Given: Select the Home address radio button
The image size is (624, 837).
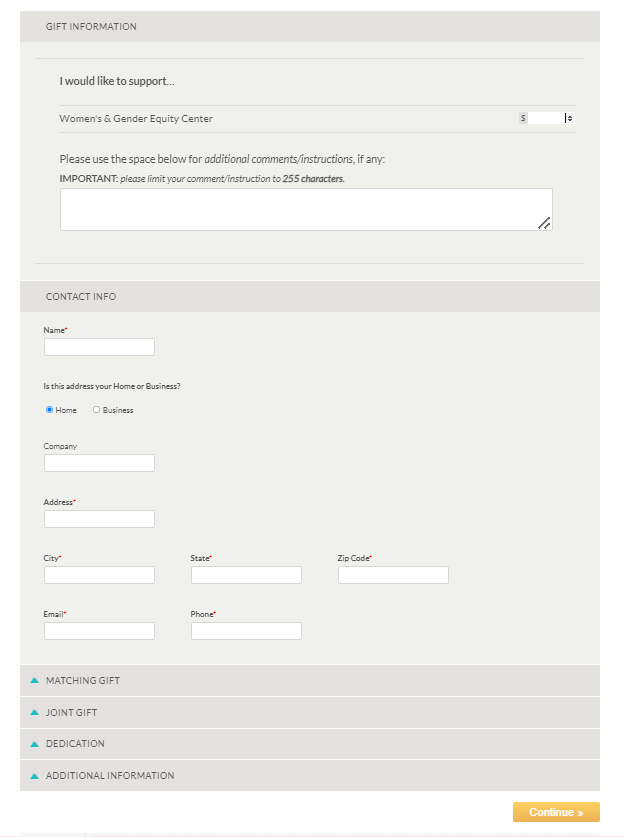Looking at the screenshot, I should (x=49, y=409).
